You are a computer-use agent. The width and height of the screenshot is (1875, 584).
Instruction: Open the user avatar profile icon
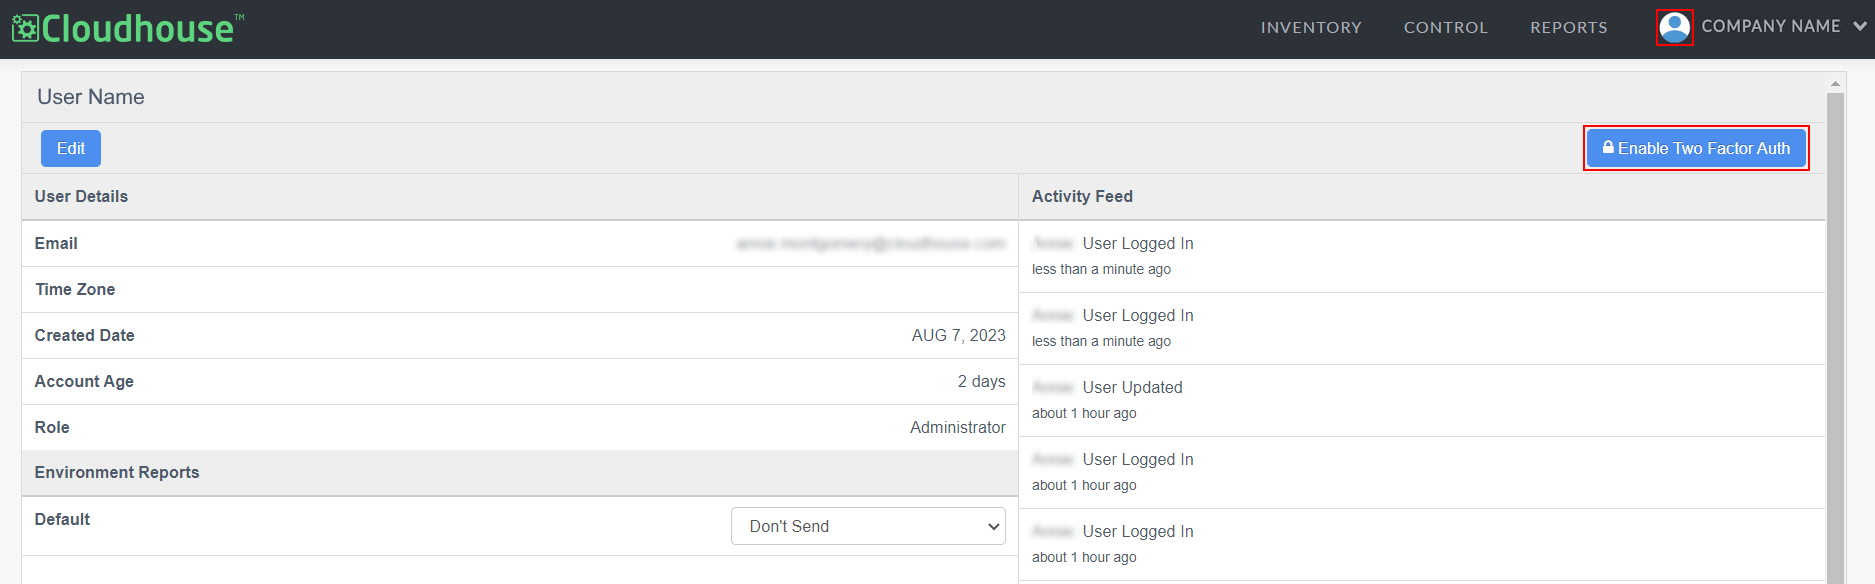1674,27
